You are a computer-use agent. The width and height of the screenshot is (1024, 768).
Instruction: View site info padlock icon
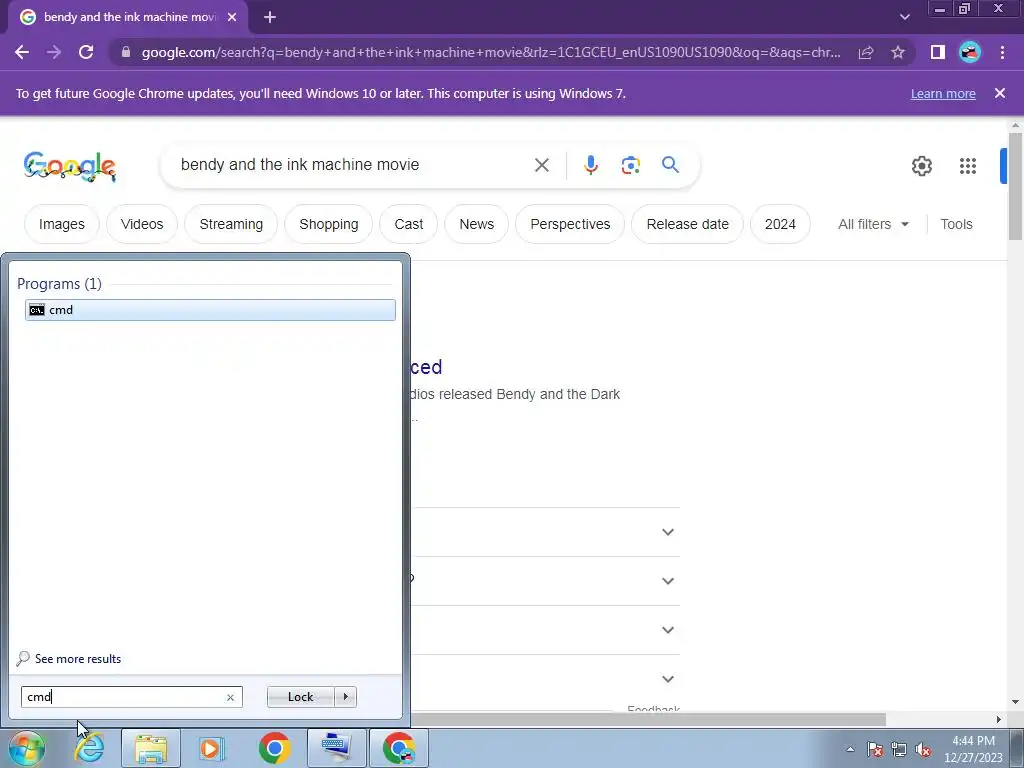click(x=126, y=52)
